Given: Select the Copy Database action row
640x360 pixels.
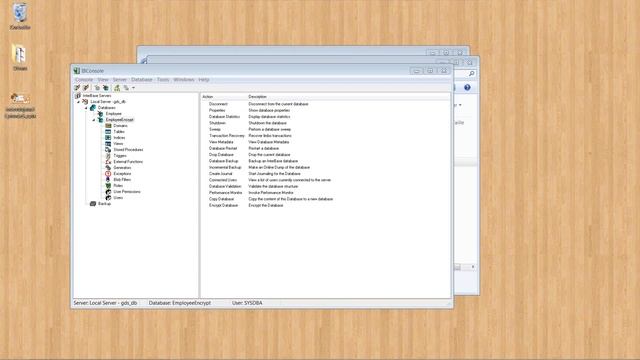Looking at the screenshot, I should point(326,199).
